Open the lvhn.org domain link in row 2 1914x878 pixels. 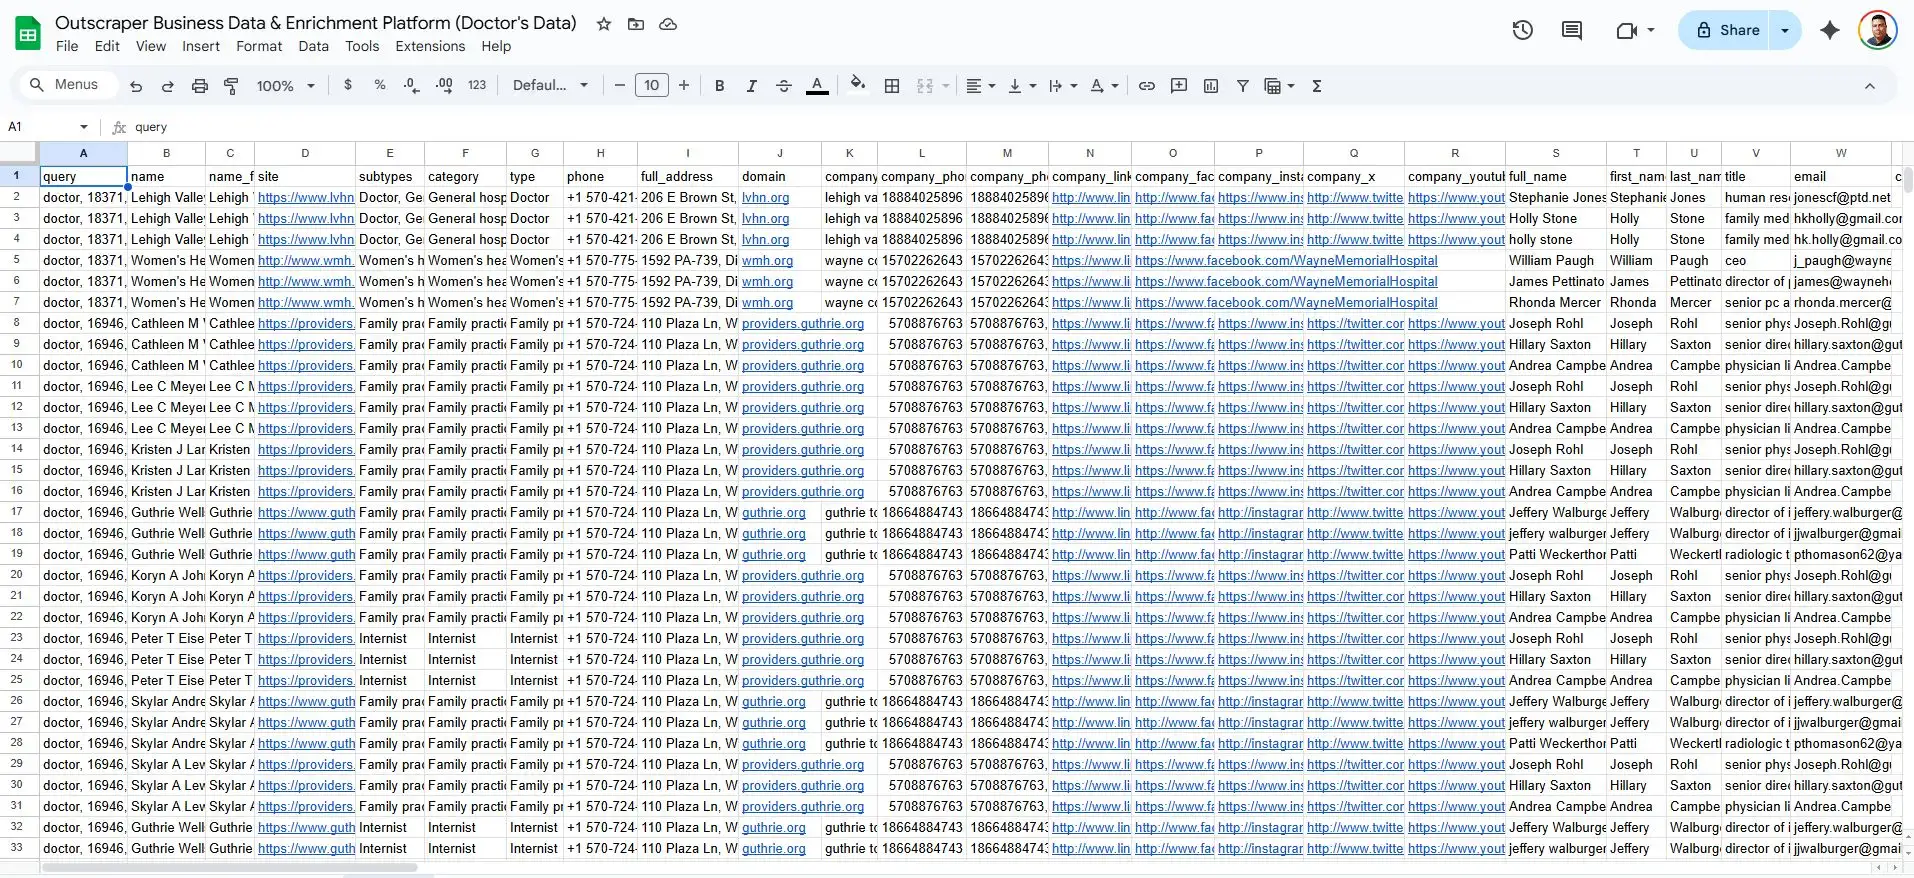click(x=765, y=198)
